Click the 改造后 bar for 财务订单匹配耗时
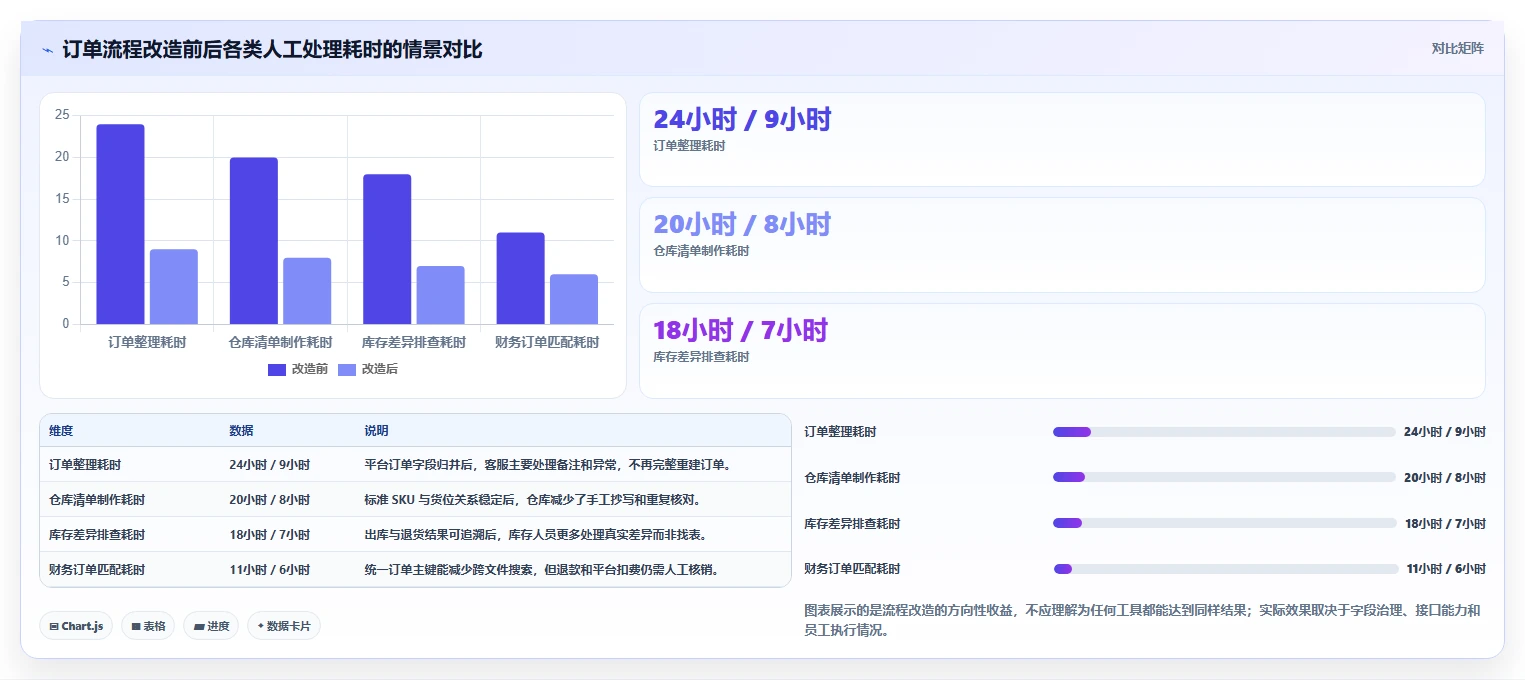Viewport: 1525px width, 680px height. click(x=574, y=299)
